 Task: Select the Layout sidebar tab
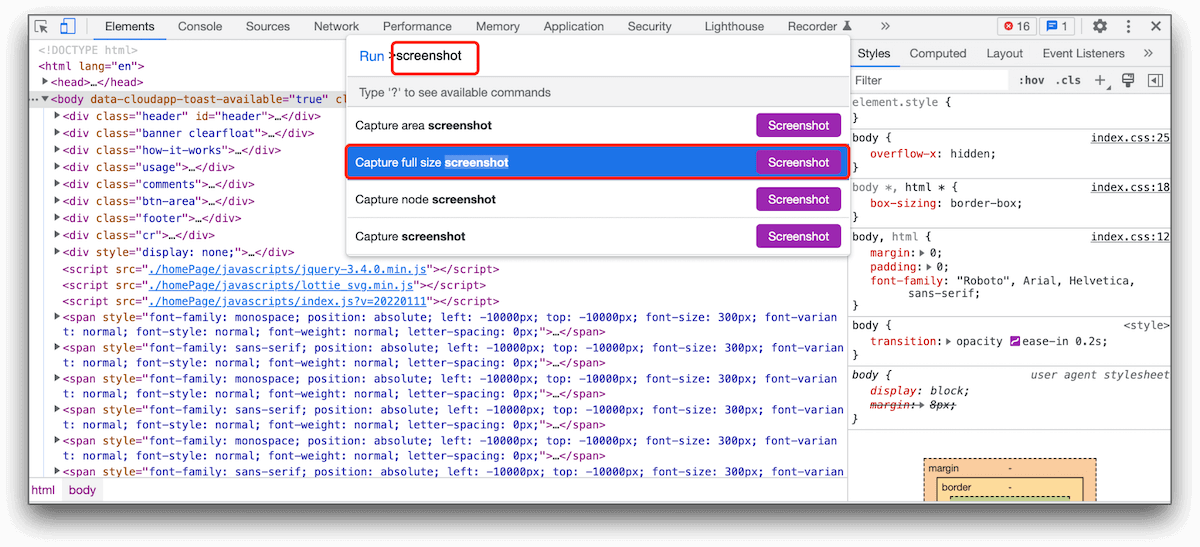click(1004, 54)
